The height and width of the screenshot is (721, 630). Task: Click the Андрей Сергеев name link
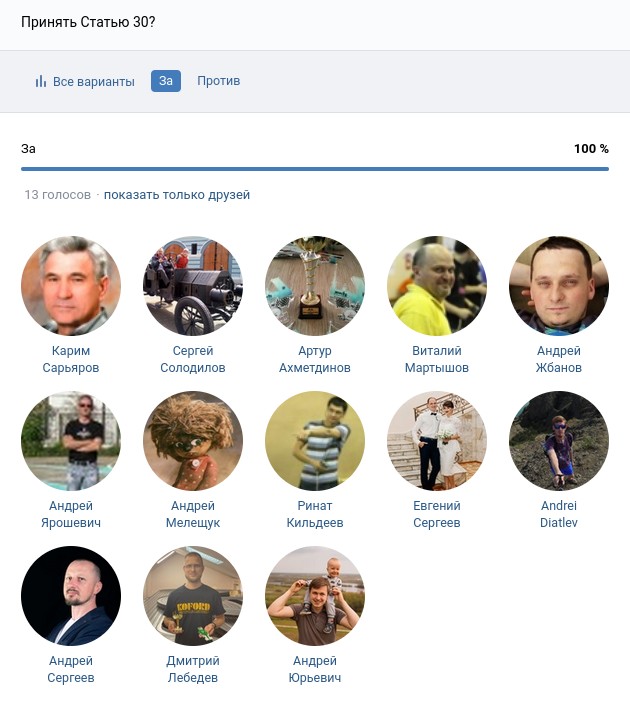coord(71,669)
